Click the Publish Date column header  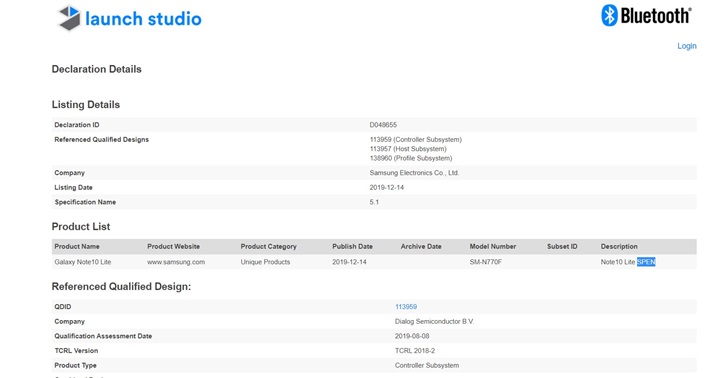pyautogui.click(x=352, y=247)
